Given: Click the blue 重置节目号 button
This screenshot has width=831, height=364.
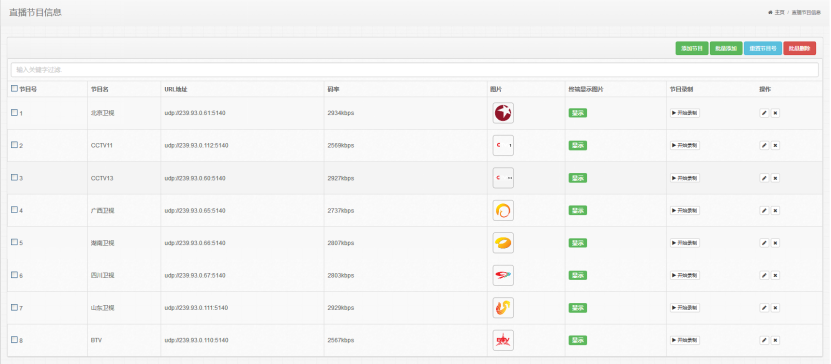Looking at the screenshot, I should coord(763,48).
